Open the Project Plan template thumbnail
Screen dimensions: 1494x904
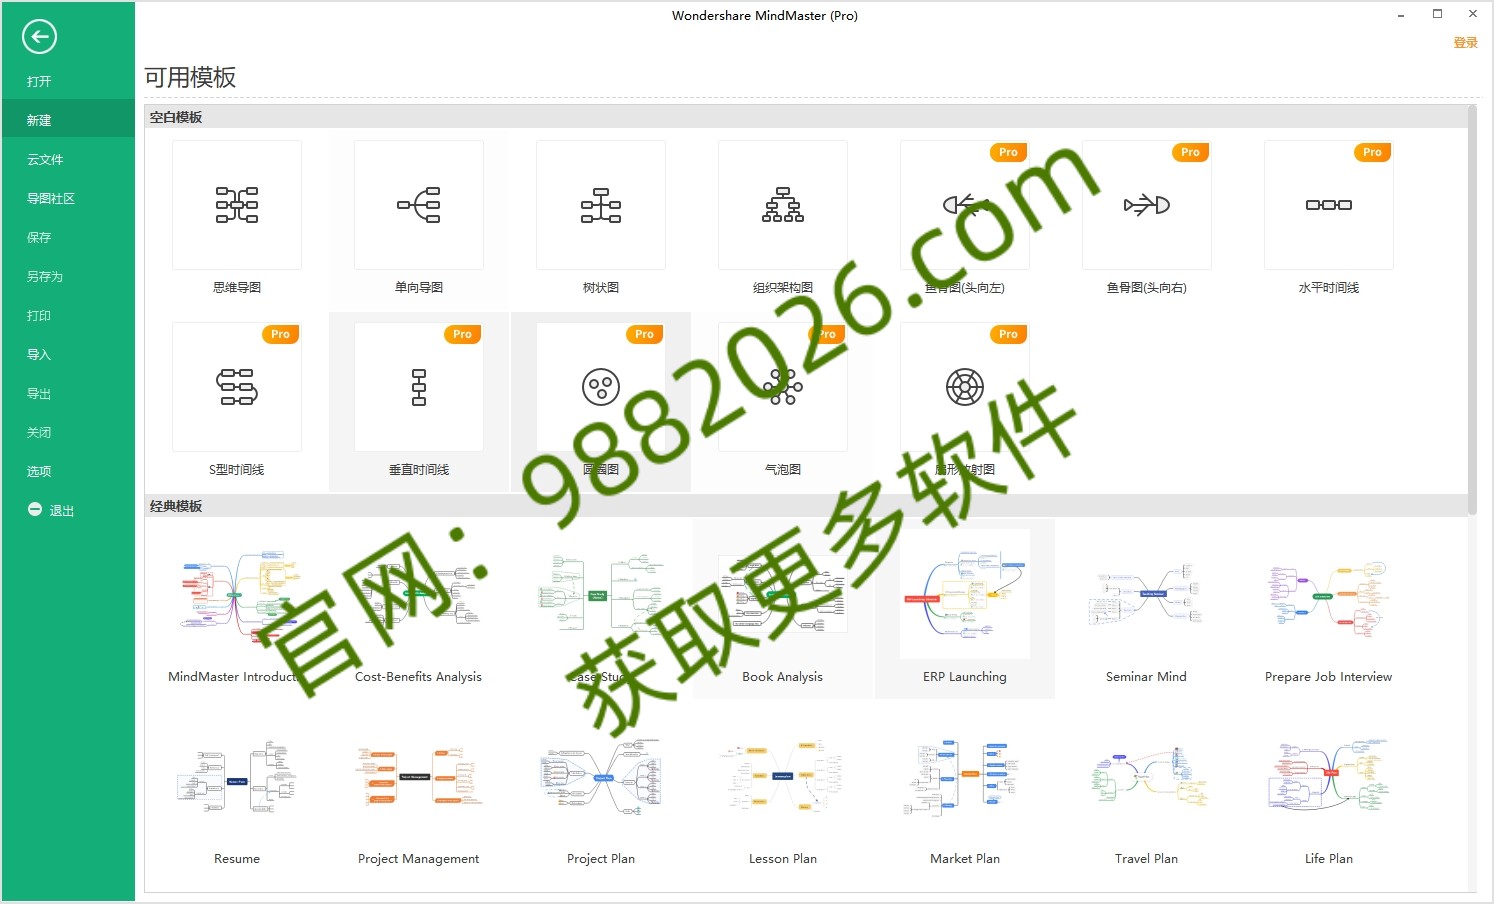coord(601,777)
